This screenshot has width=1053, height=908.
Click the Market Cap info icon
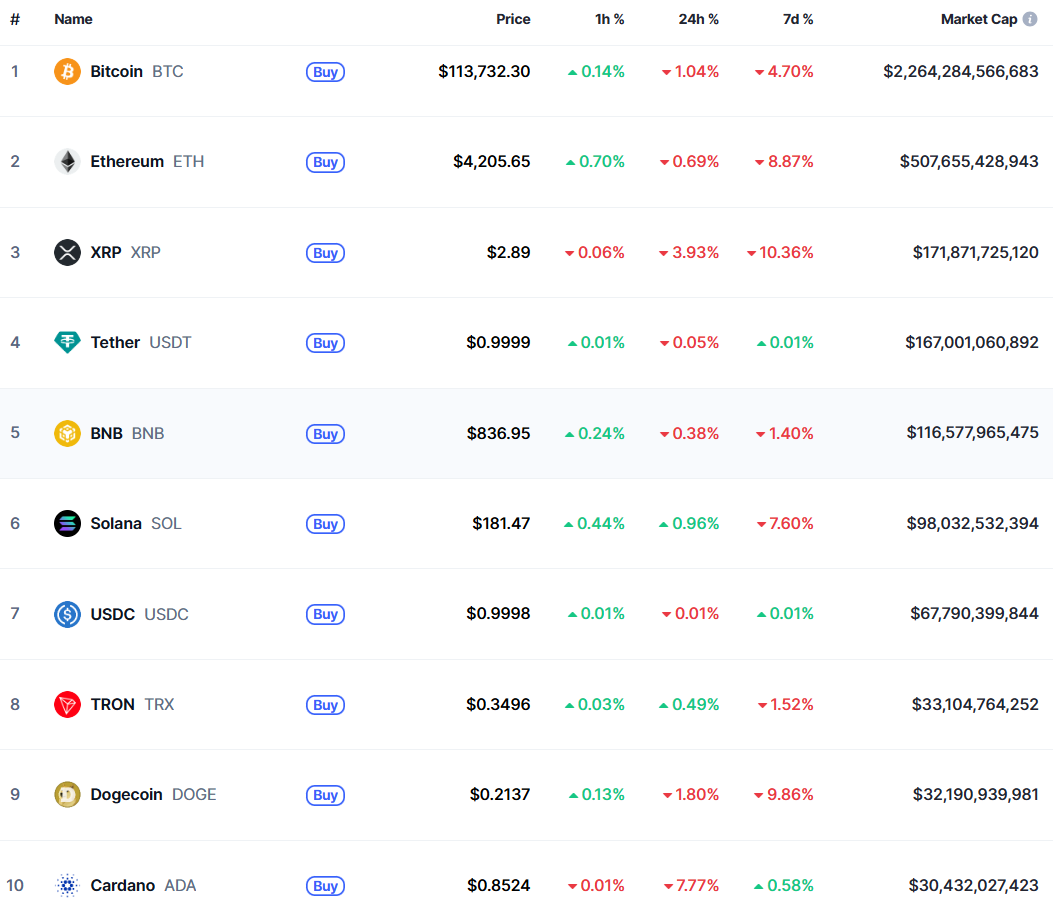tap(1030, 19)
